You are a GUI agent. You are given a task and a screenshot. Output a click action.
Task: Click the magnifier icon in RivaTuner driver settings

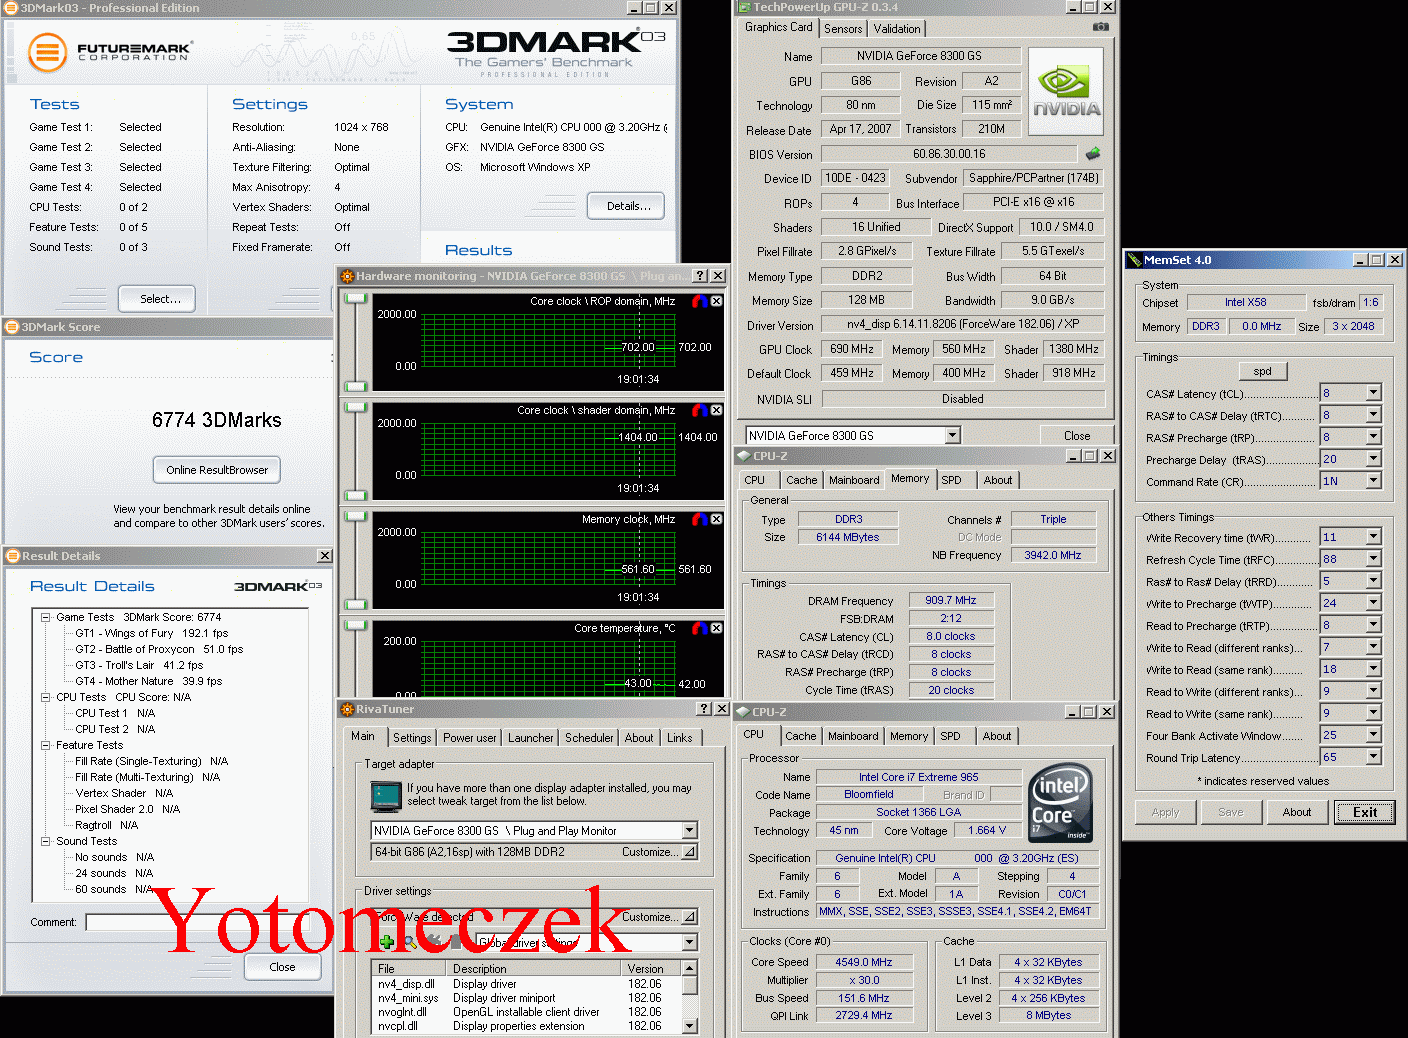[410, 942]
